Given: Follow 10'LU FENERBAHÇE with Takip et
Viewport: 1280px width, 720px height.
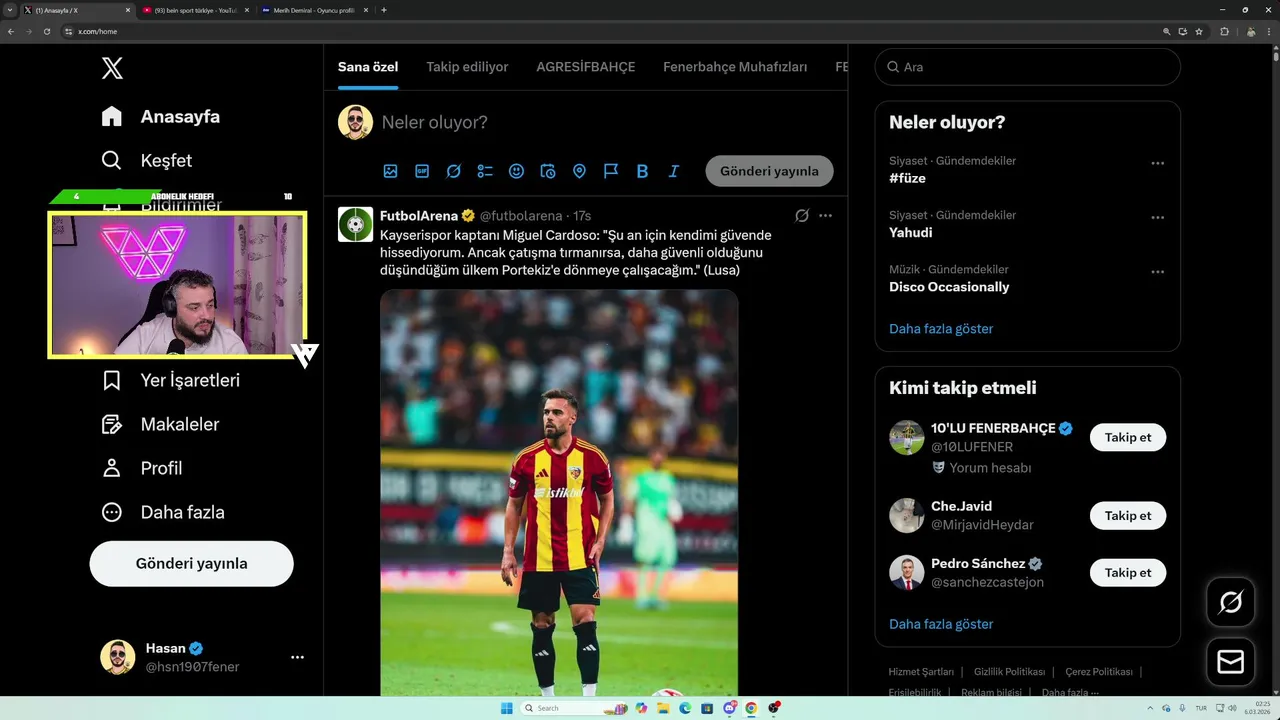Looking at the screenshot, I should point(1128,437).
